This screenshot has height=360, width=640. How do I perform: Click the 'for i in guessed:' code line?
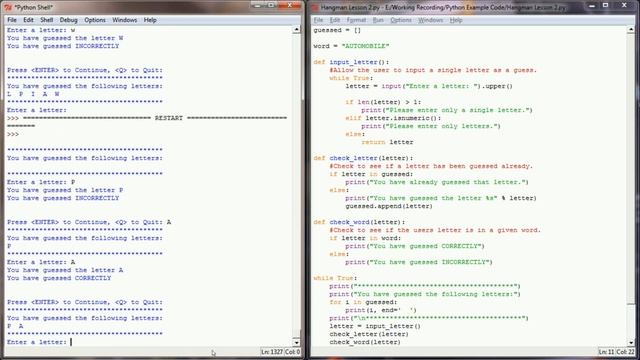pyautogui.click(x=363, y=302)
